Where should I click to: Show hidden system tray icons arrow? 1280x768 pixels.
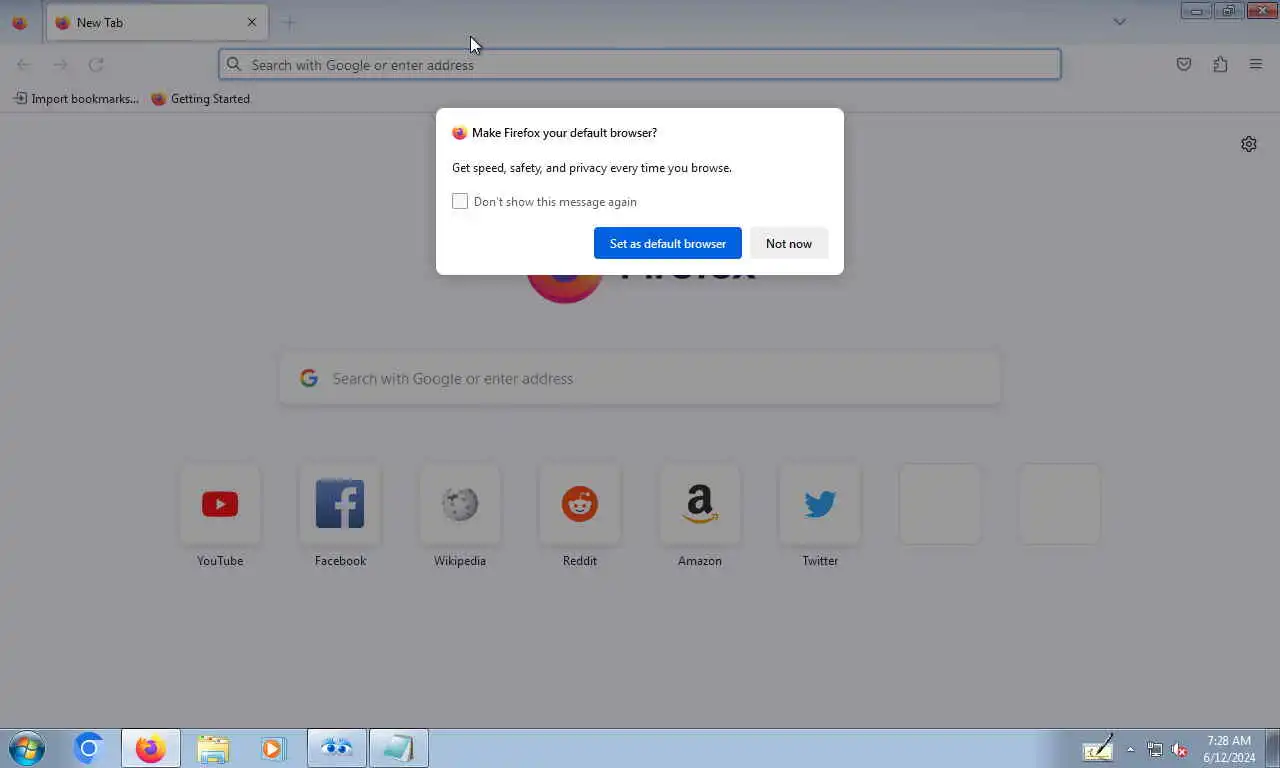coord(1130,749)
